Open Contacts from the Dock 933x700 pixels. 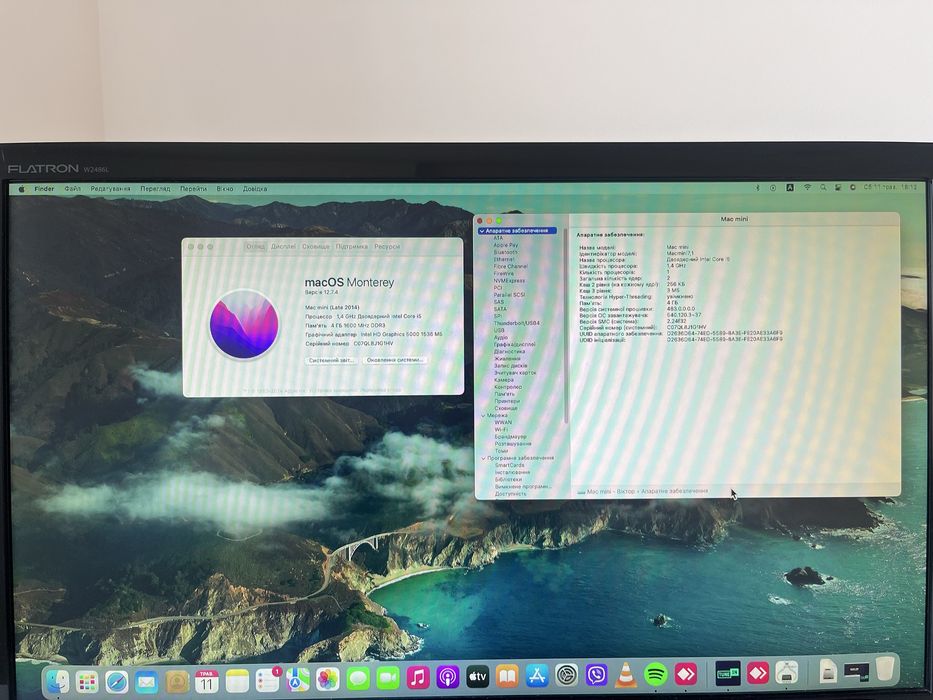[x=177, y=681]
